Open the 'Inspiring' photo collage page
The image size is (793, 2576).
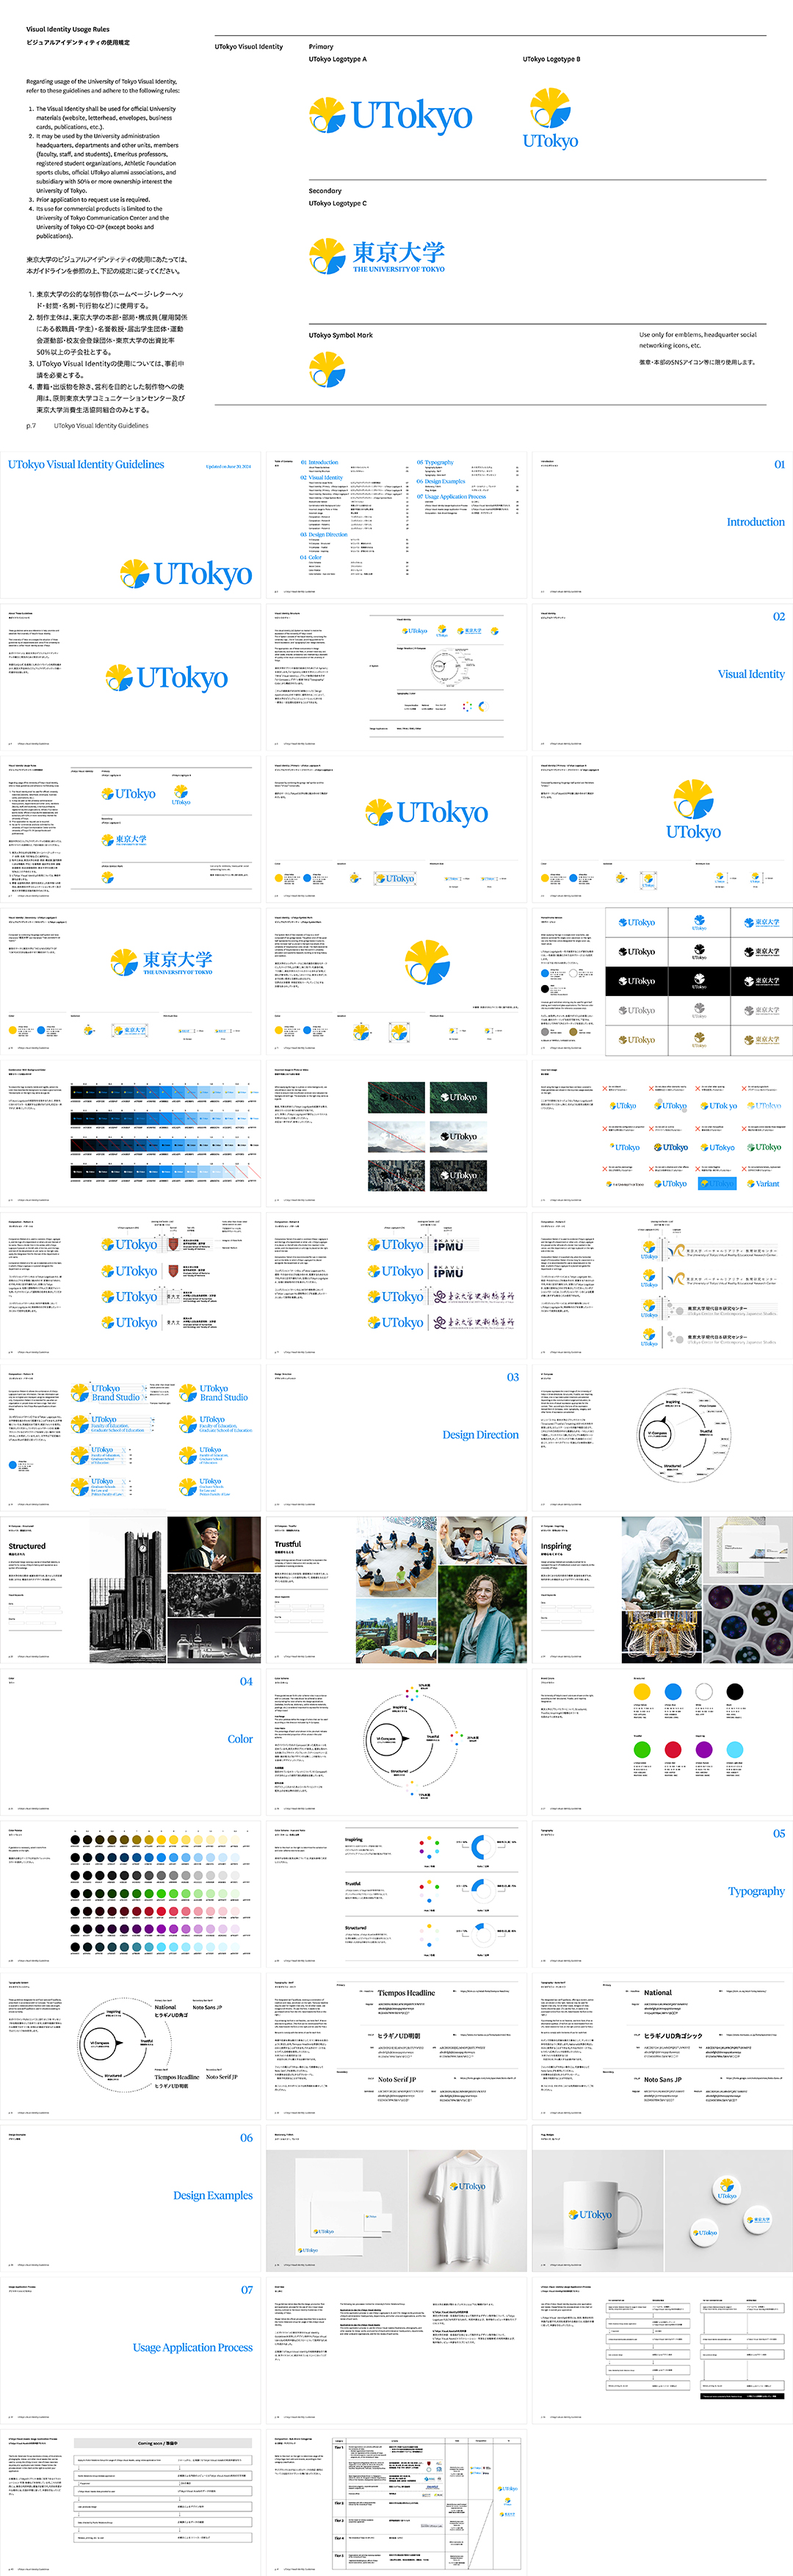click(662, 1590)
